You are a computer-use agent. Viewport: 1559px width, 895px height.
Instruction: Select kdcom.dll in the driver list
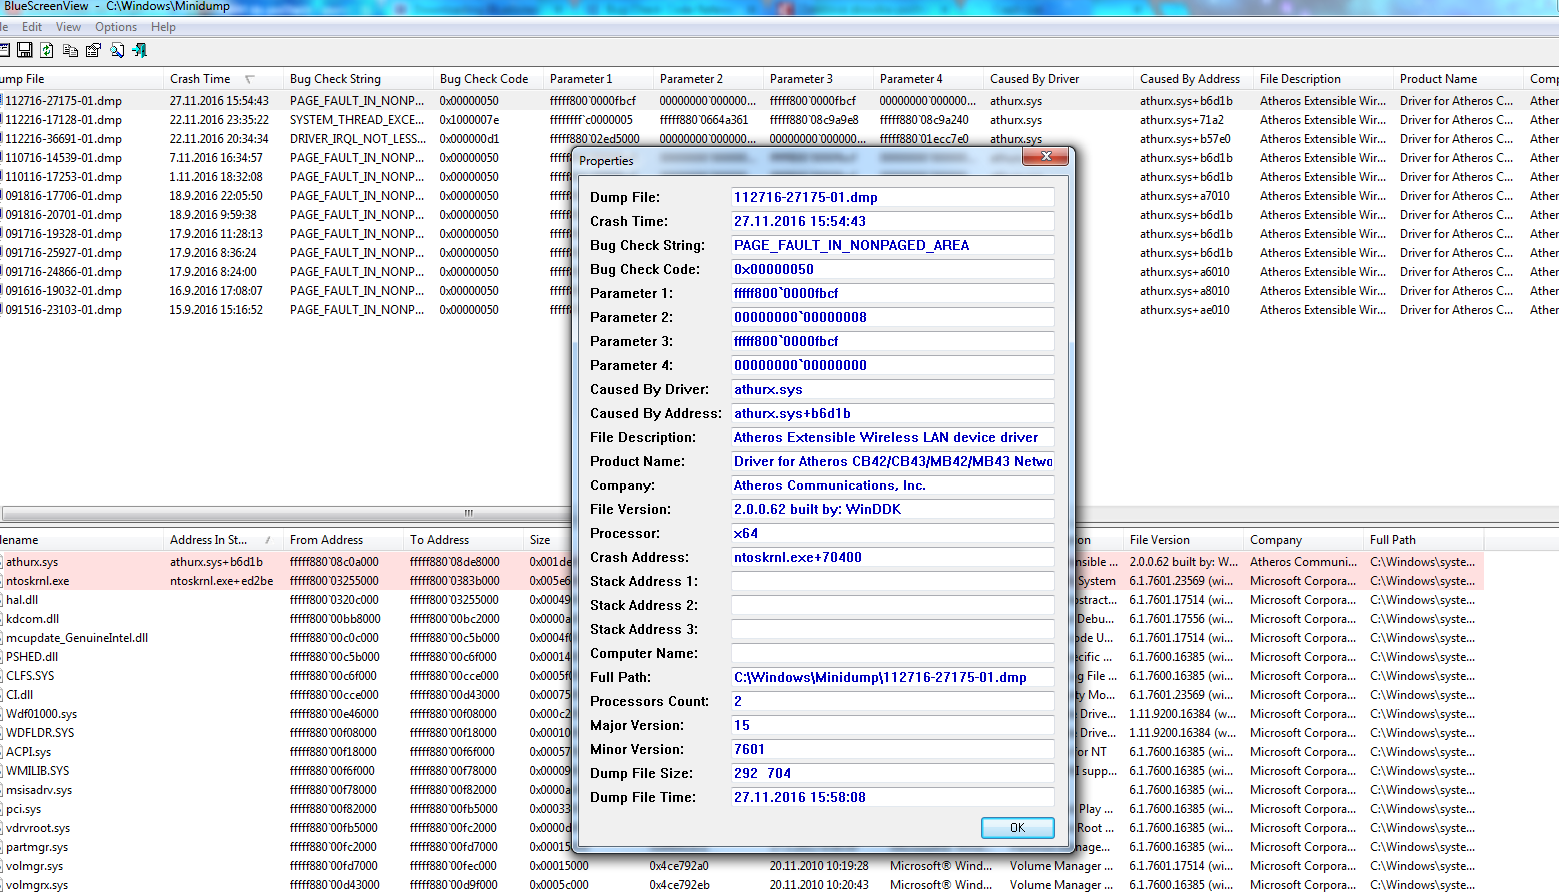point(32,619)
